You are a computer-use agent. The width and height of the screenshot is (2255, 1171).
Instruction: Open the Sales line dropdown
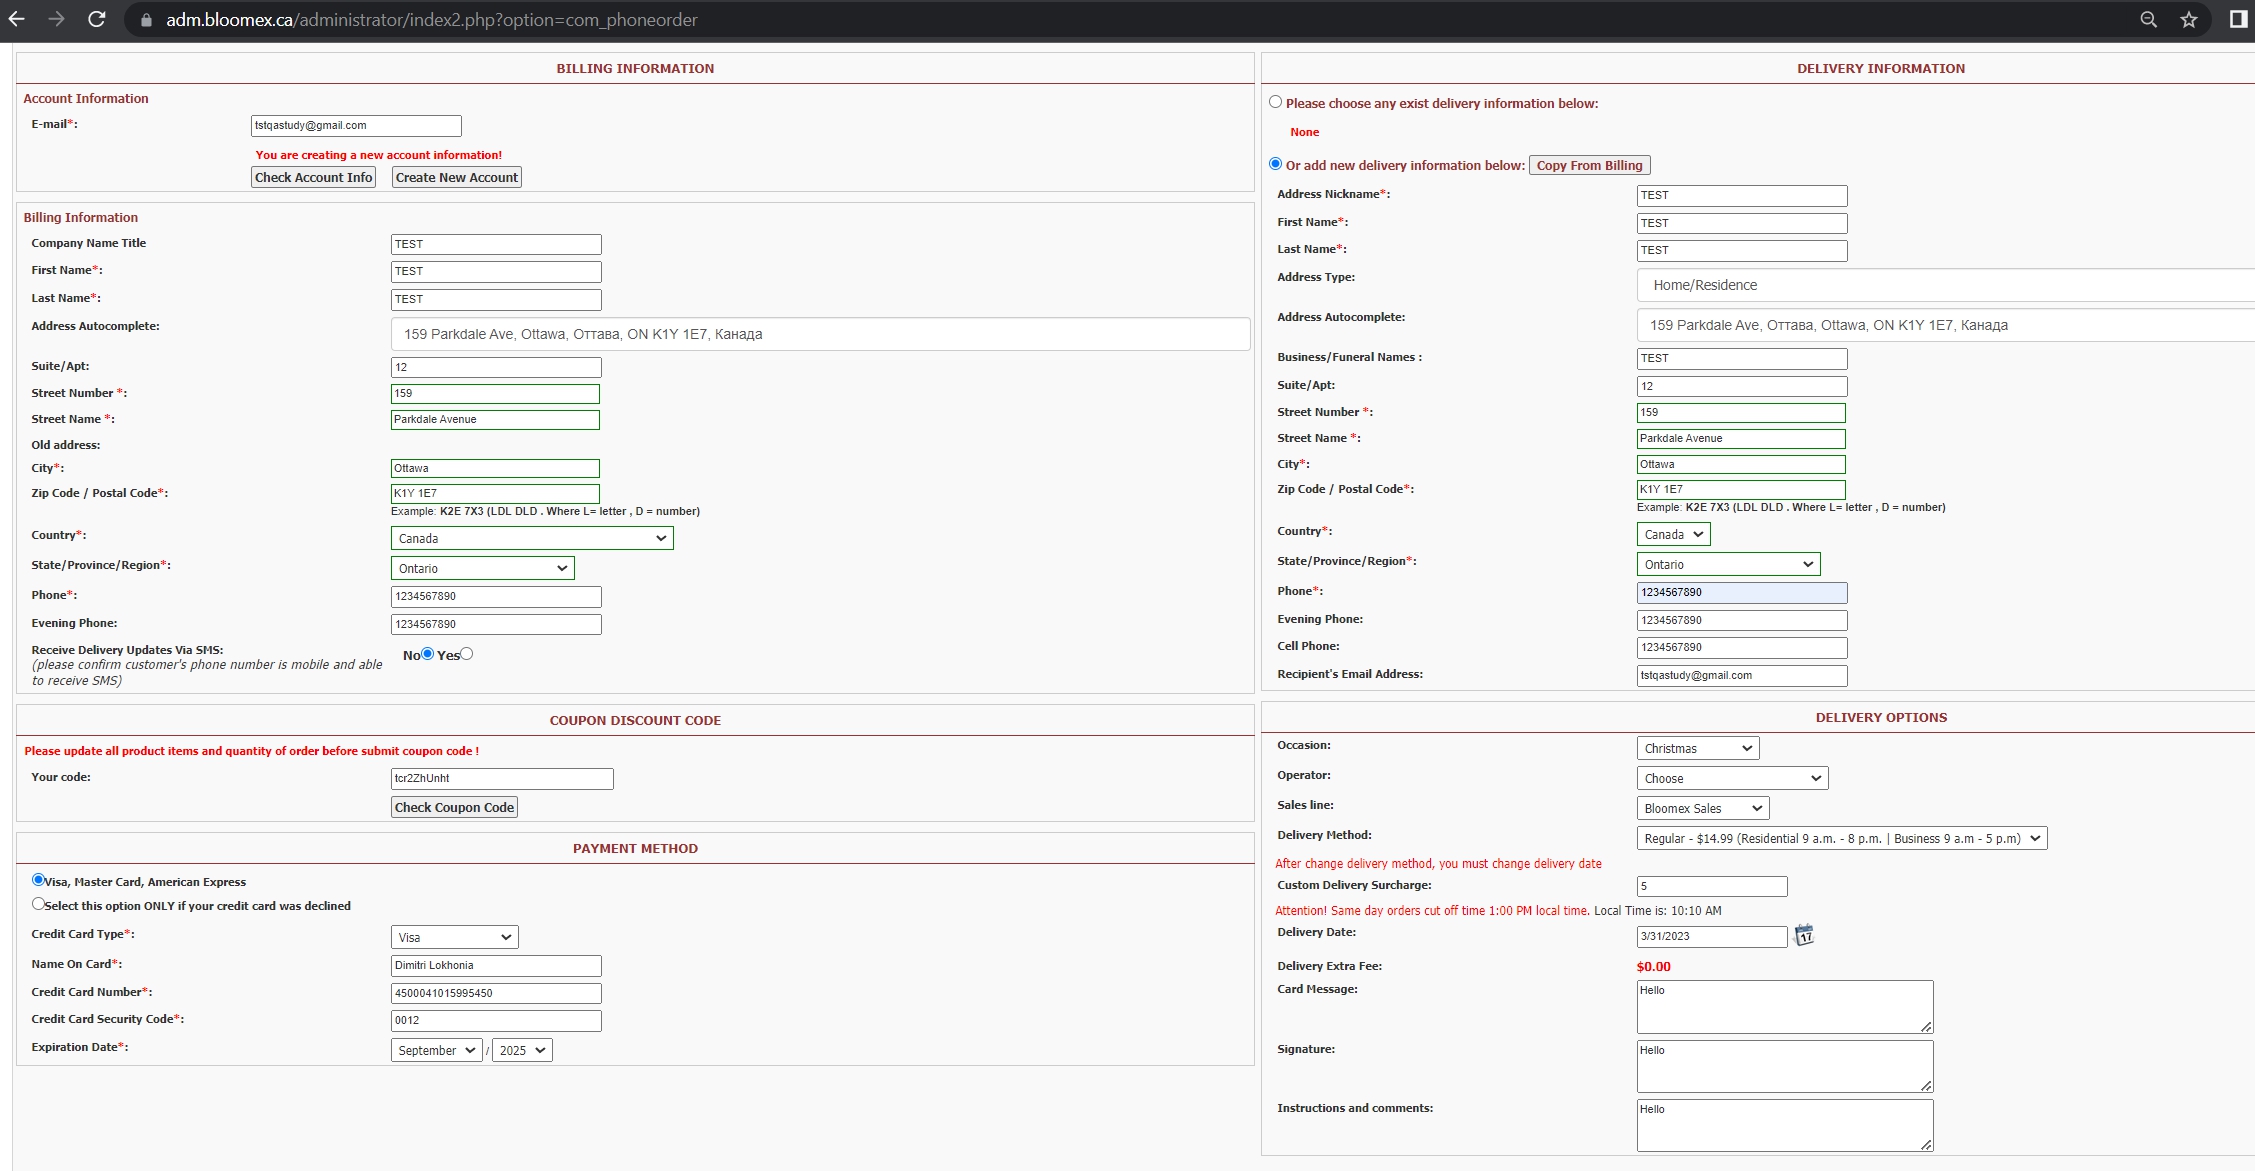[x=1703, y=808]
